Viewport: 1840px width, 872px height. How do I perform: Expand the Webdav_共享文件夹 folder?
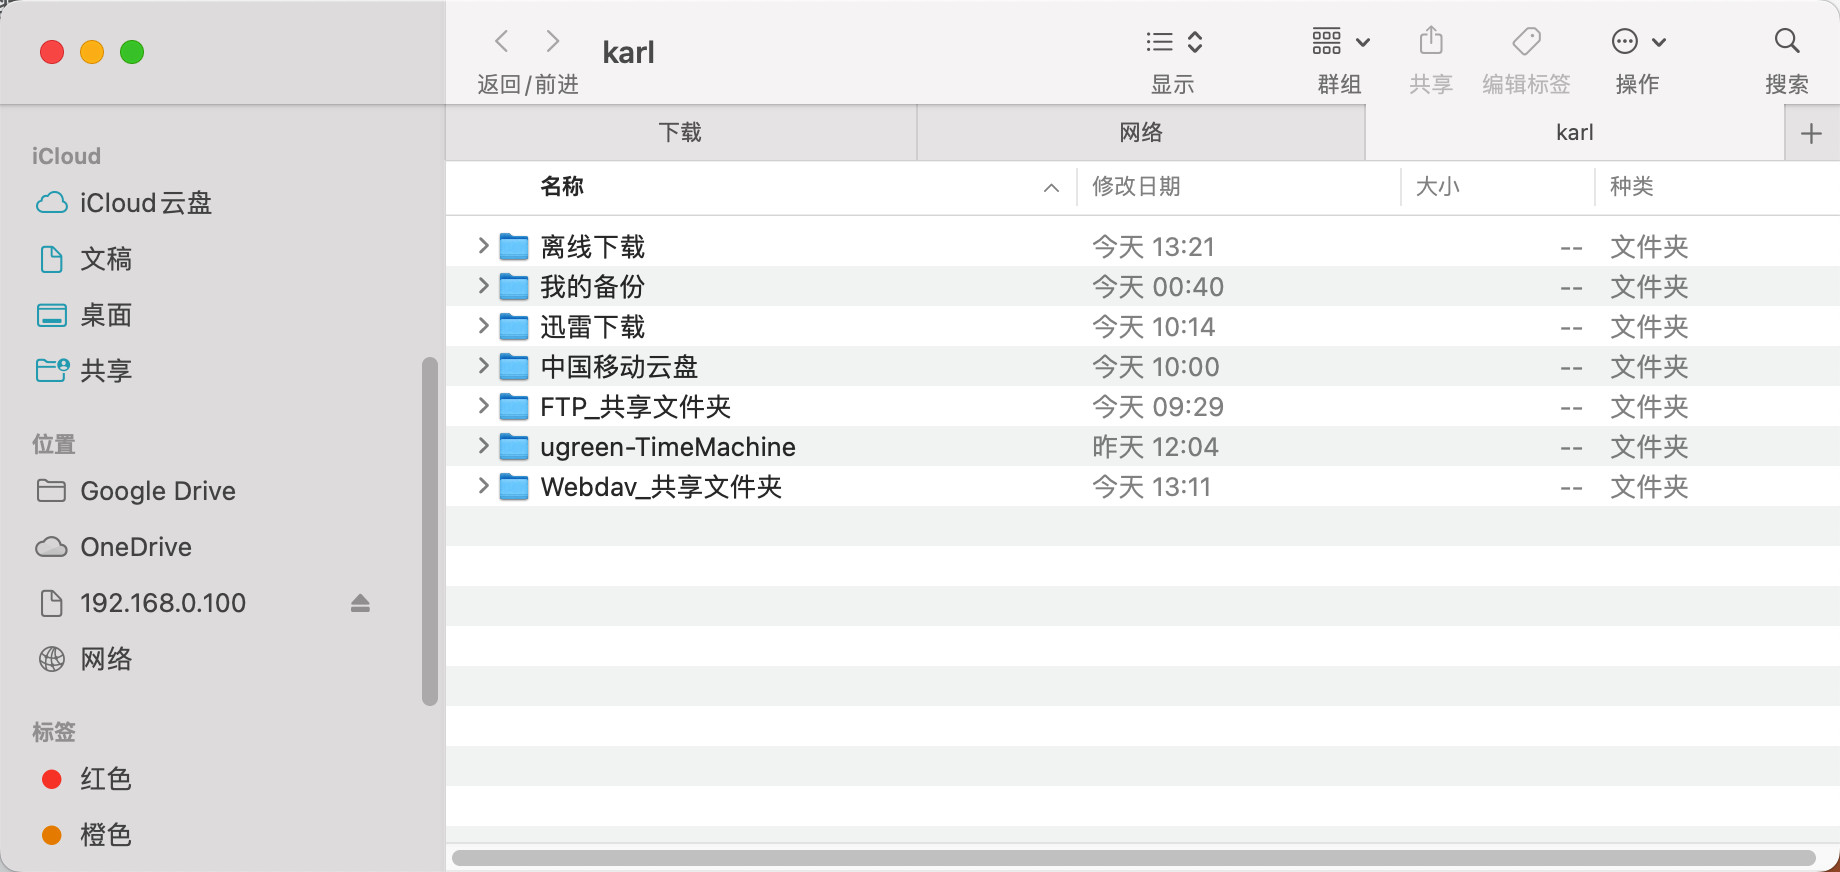click(x=483, y=486)
